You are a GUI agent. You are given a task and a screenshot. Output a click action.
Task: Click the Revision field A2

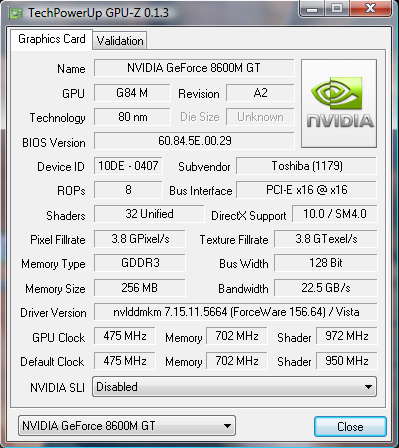point(260,93)
